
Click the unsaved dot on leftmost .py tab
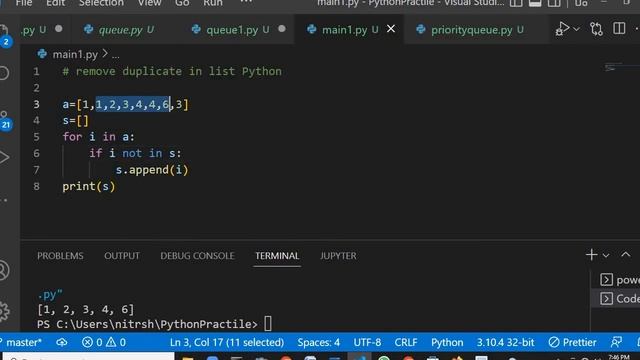click(59, 29)
